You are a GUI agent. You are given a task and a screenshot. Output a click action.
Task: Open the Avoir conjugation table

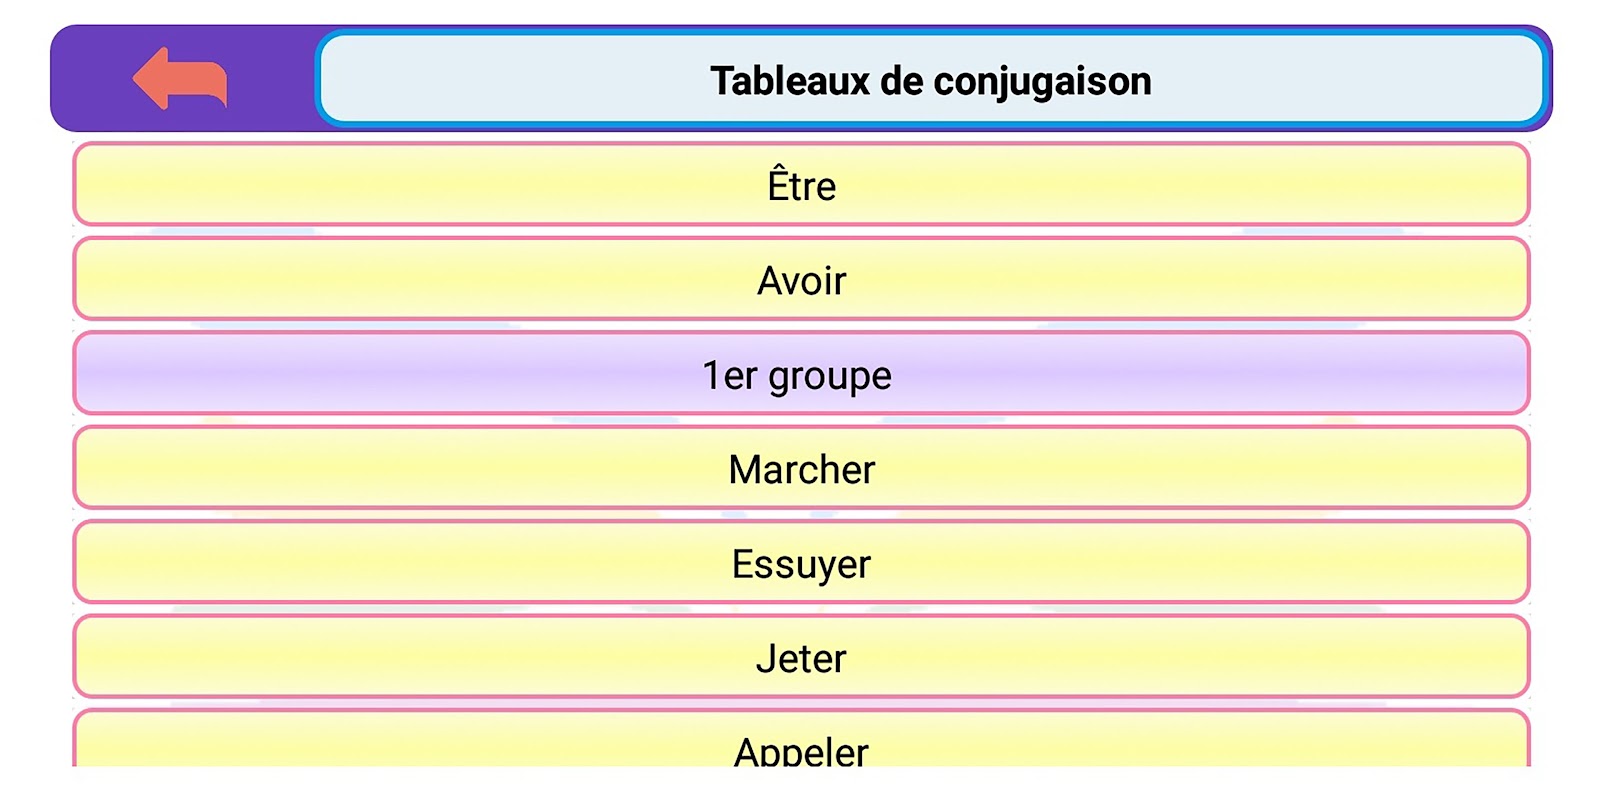pyautogui.click(x=801, y=280)
